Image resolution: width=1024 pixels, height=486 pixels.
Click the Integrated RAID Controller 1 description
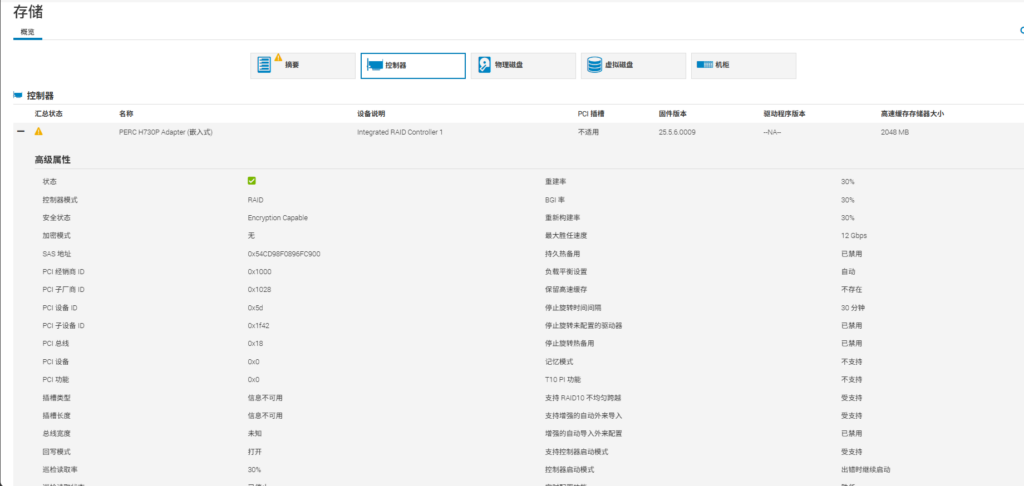400,132
